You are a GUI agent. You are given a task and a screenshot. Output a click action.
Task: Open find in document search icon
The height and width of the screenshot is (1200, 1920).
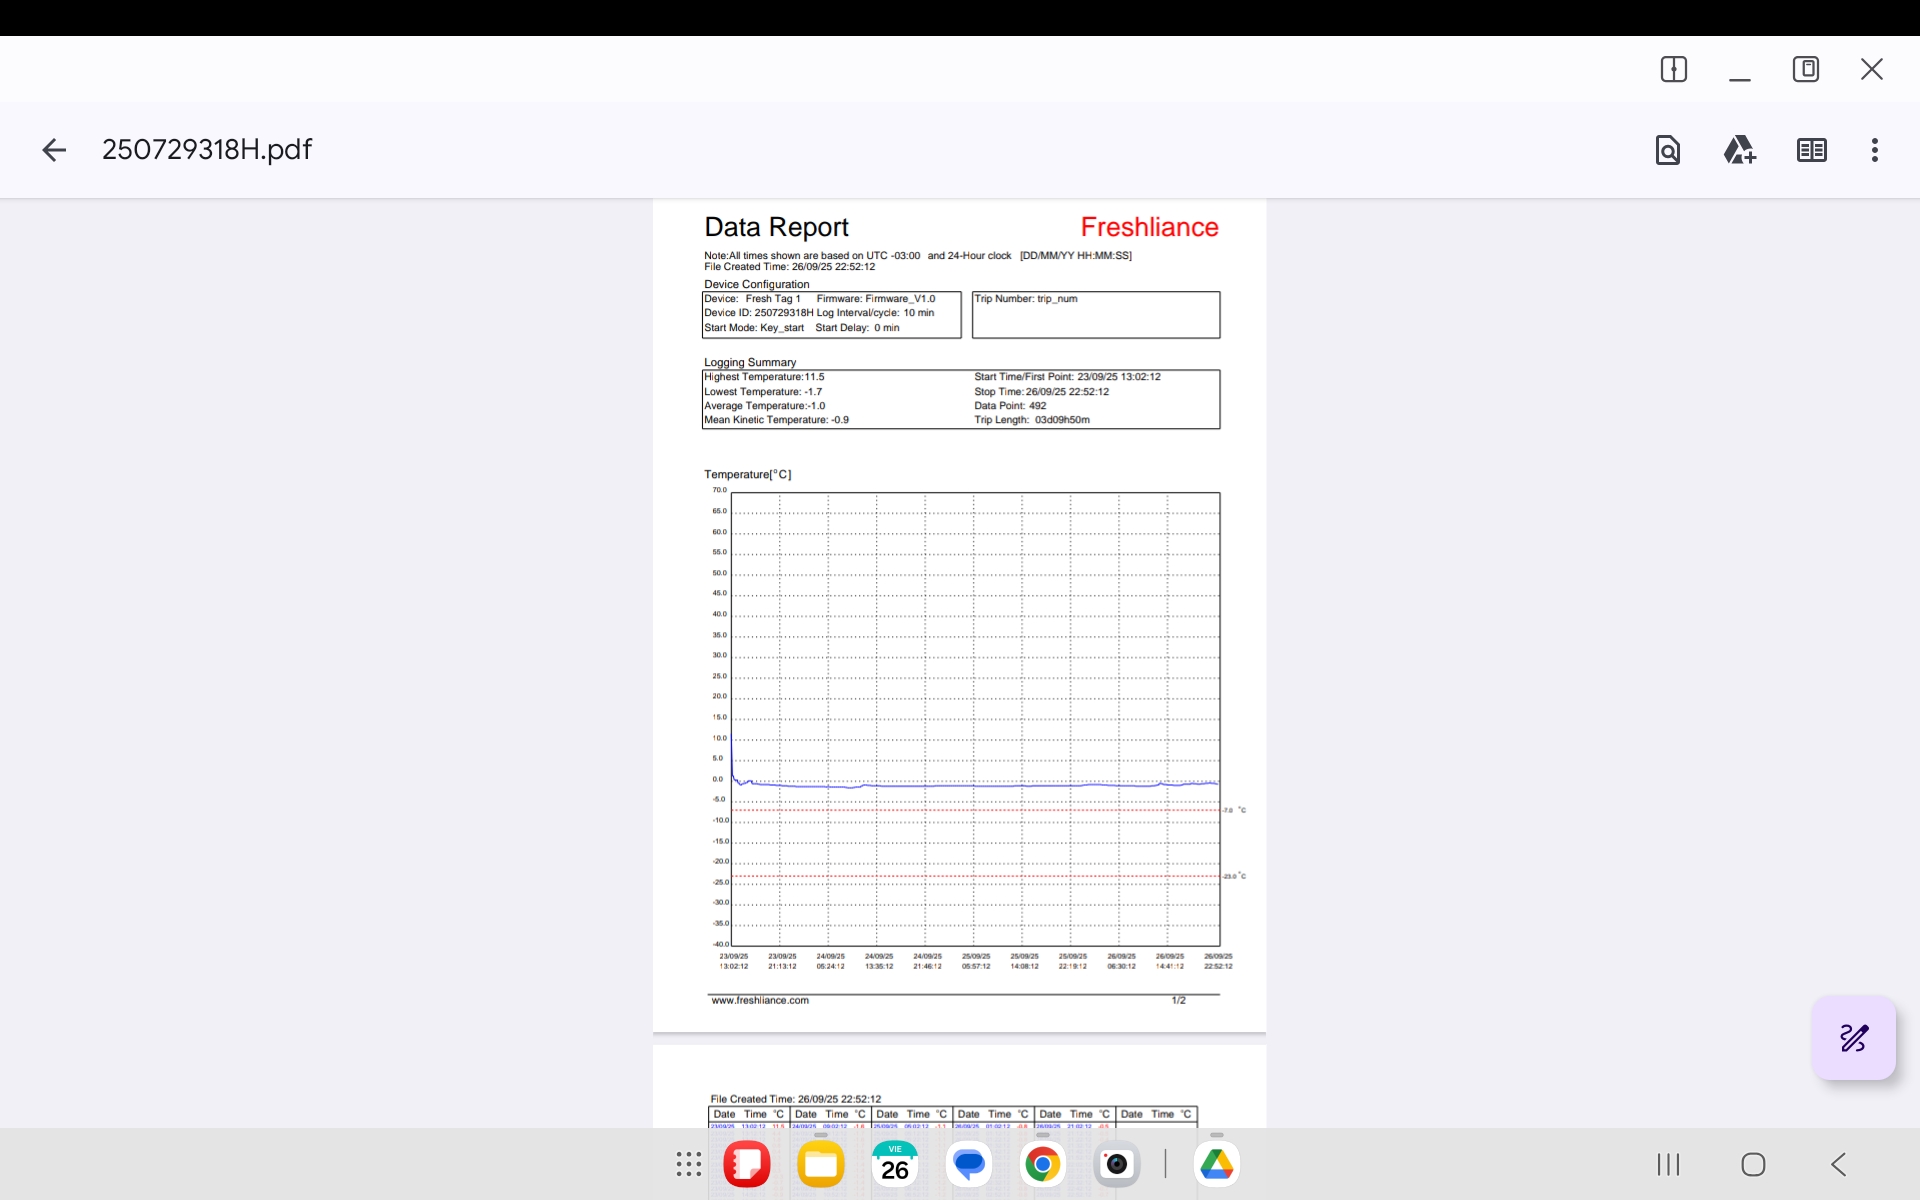(x=1667, y=150)
